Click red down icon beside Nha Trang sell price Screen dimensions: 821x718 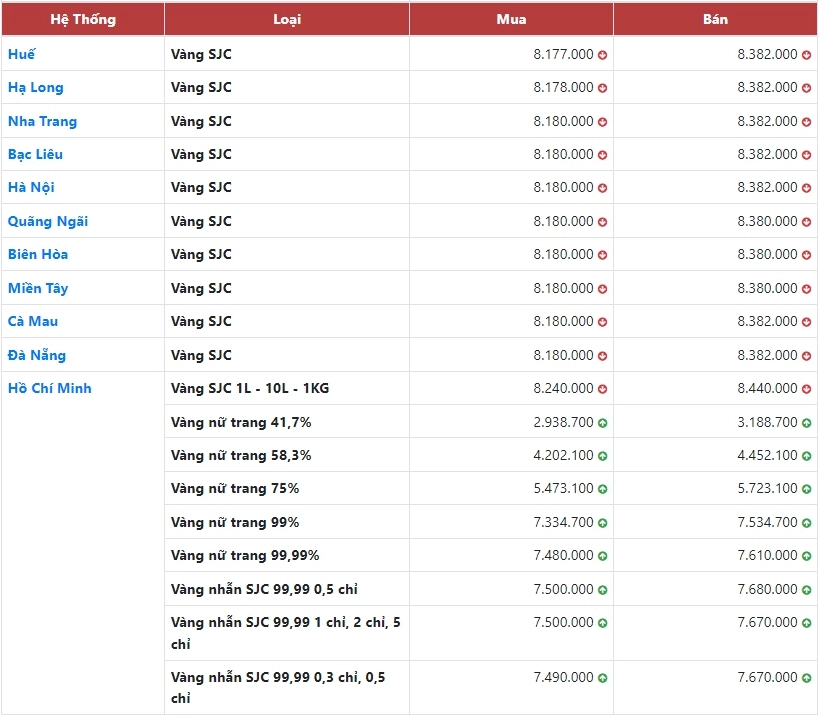(x=806, y=122)
